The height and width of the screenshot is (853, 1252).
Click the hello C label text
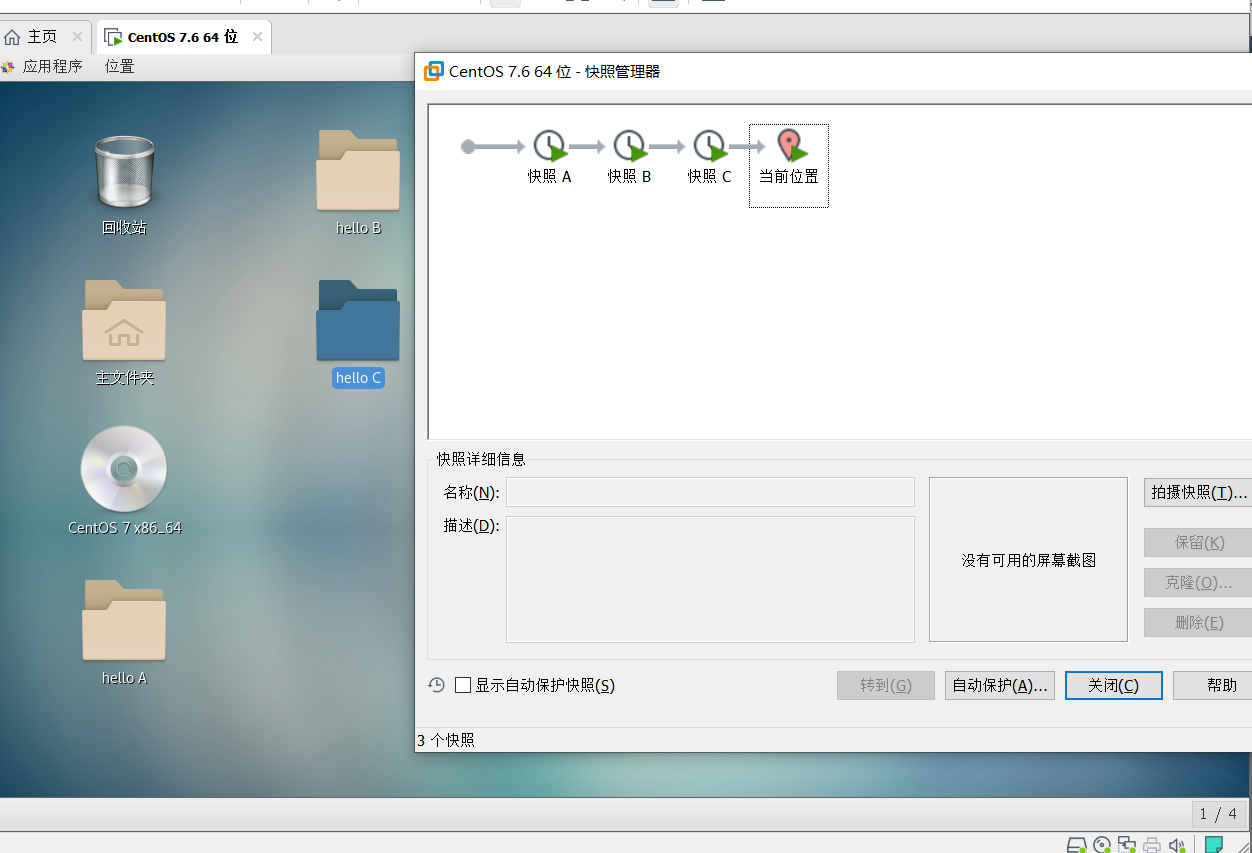pos(358,378)
